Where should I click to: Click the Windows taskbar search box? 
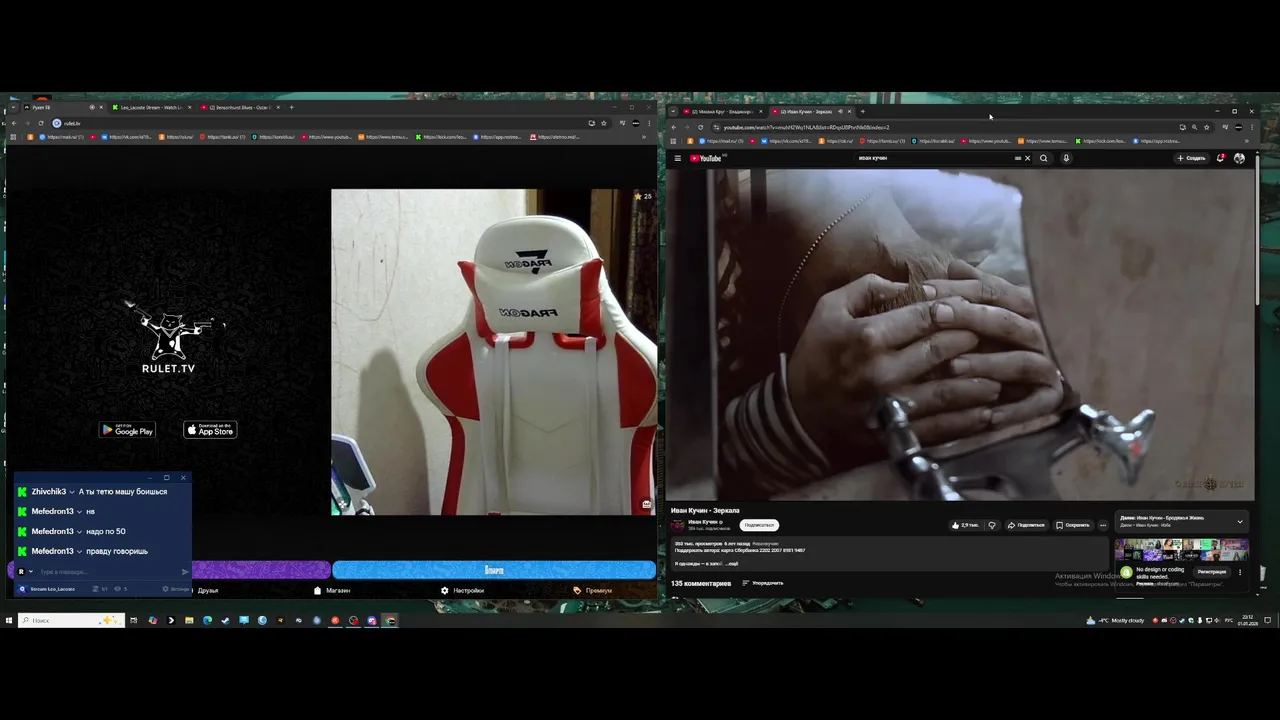pyautogui.click(x=71, y=620)
